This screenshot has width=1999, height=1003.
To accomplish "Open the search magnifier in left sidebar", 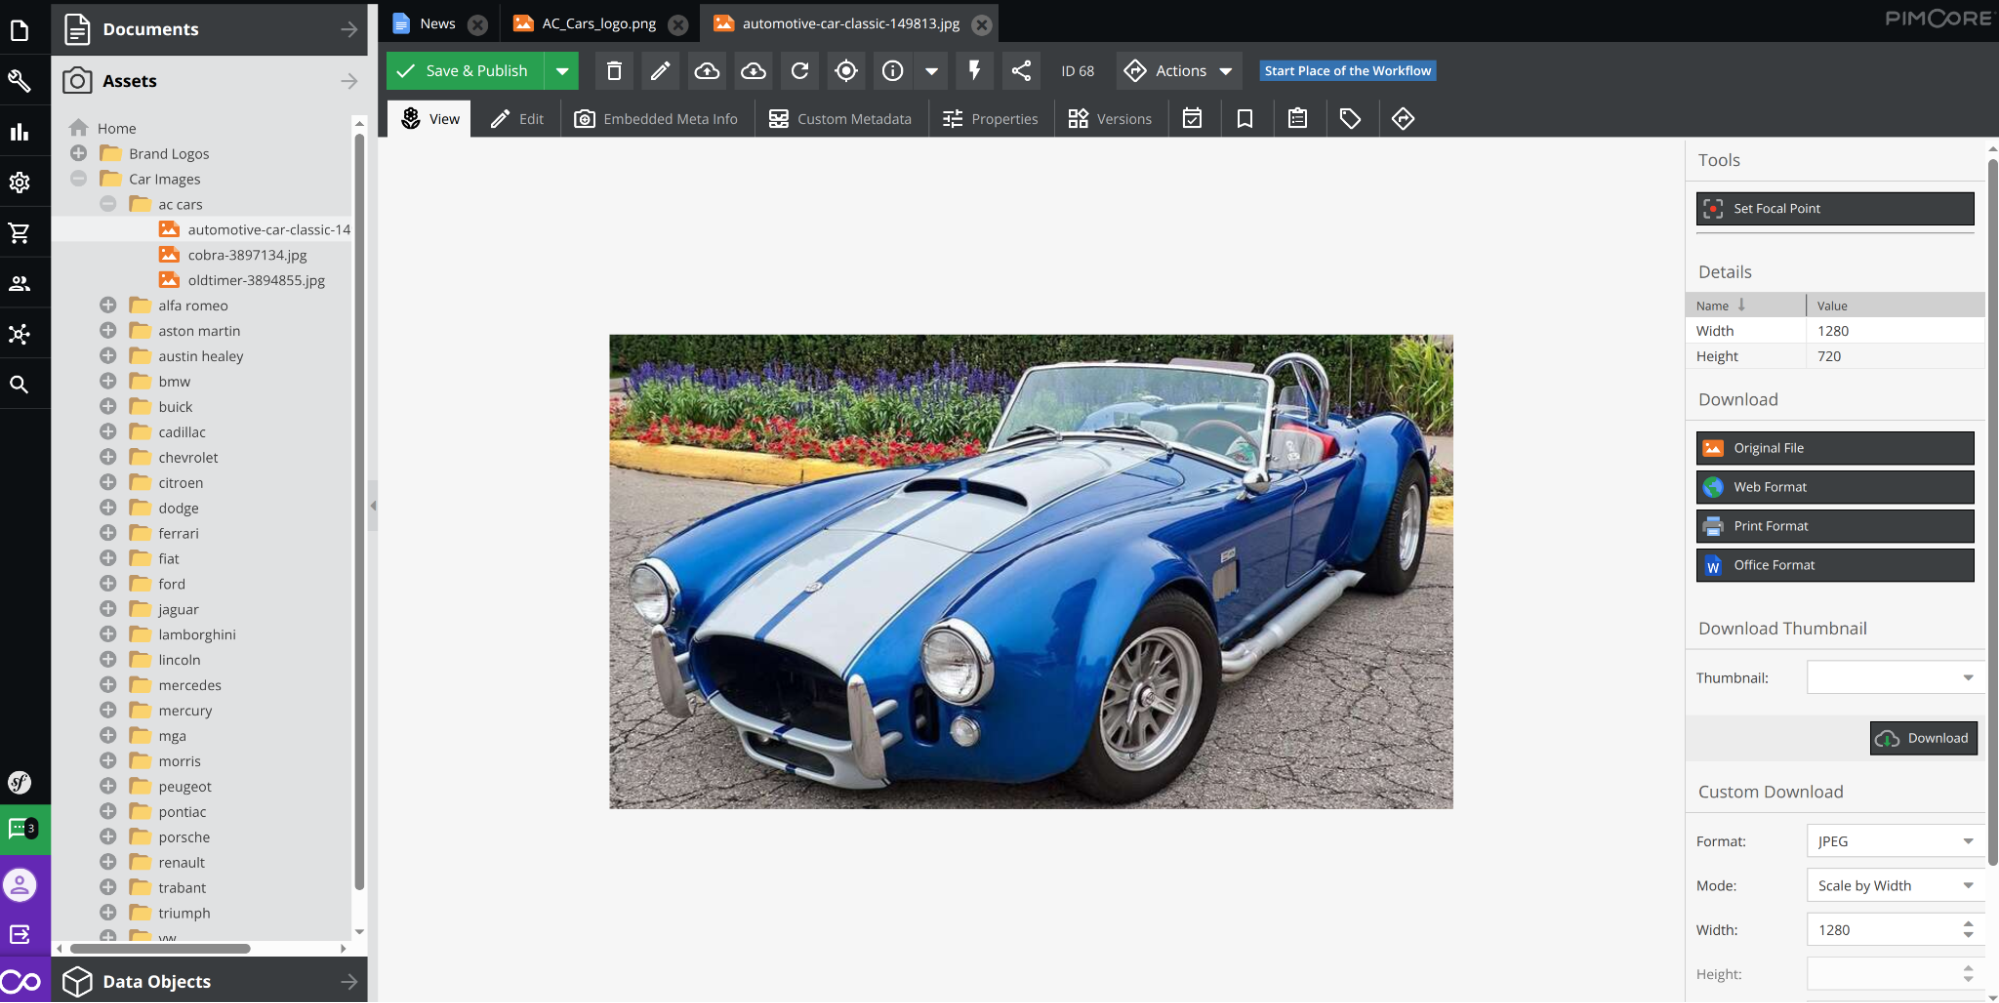I will click(x=19, y=384).
